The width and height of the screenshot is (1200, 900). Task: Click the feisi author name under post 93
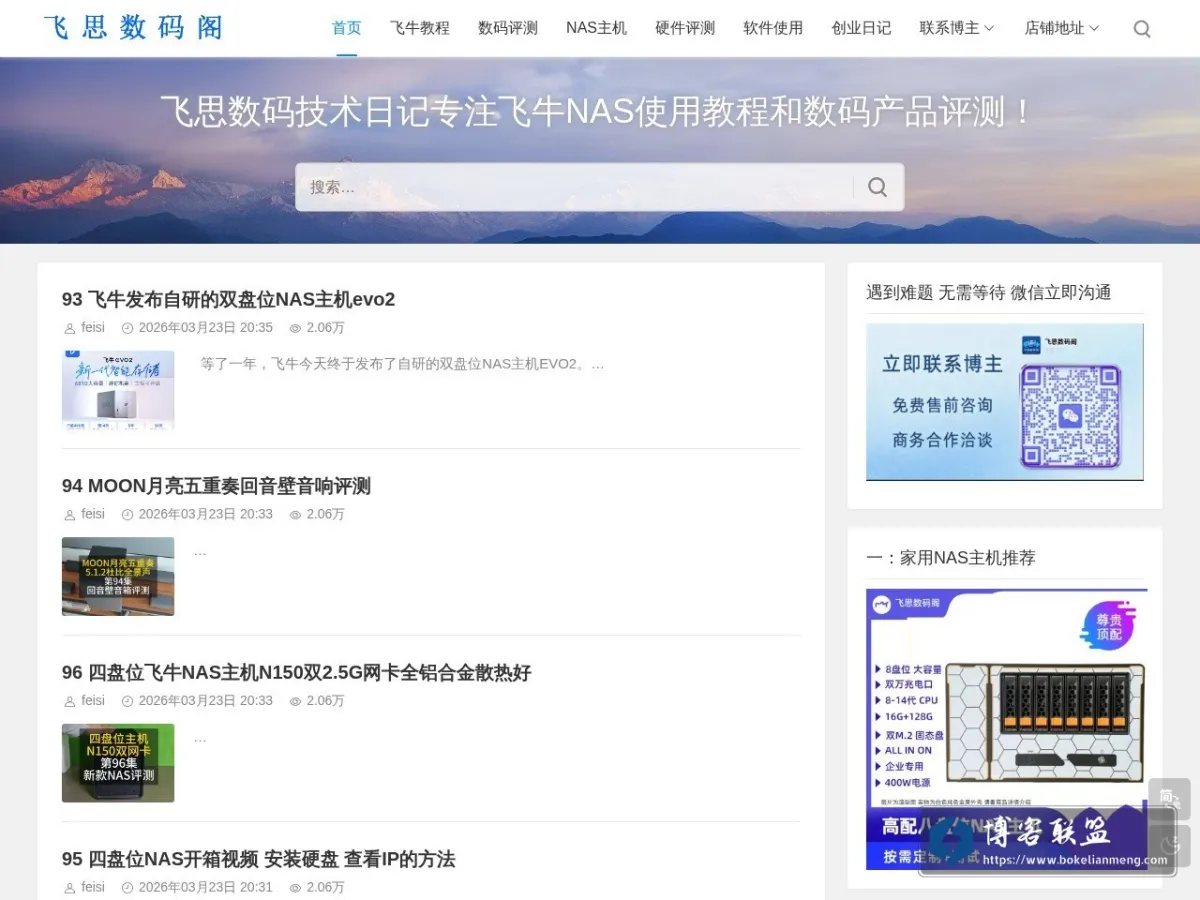click(x=93, y=327)
